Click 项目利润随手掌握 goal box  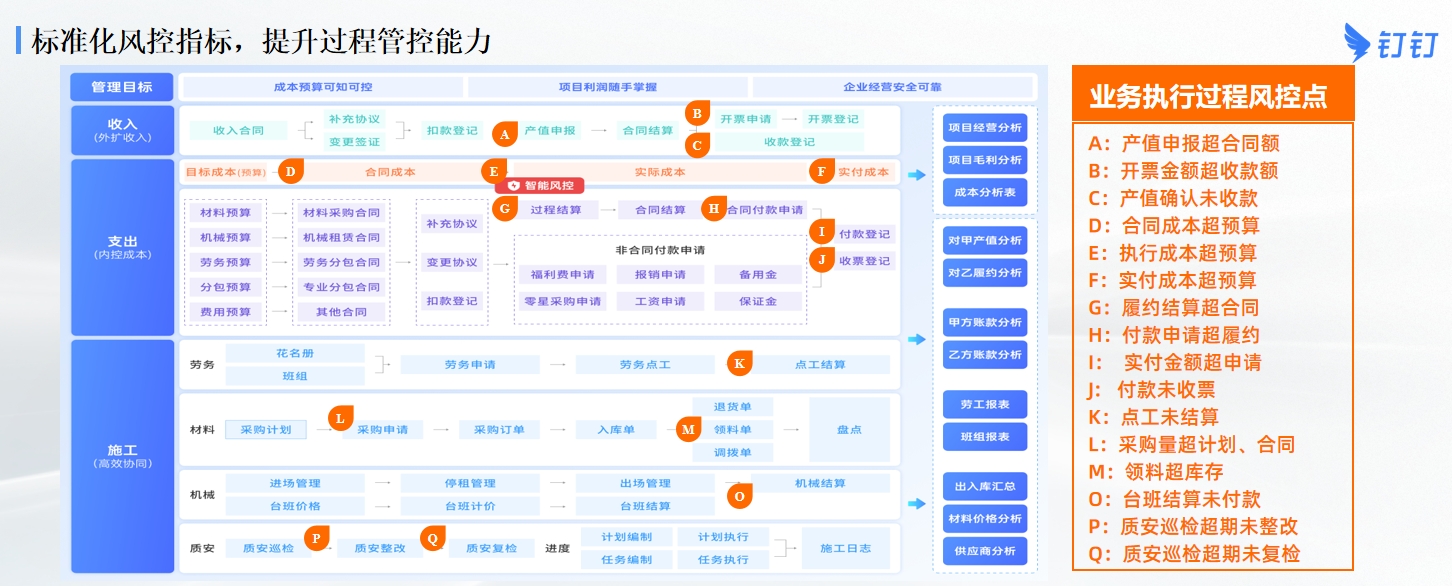pos(608,87)
